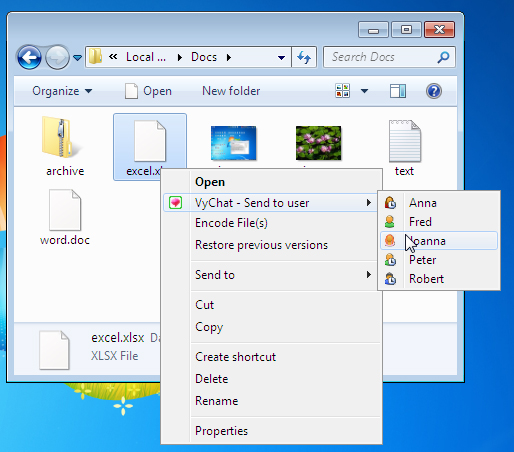Select Anna's user icon in VyChat submenu
The width and height of the screenshot is (514, 452).
click(x=390, y=203)
